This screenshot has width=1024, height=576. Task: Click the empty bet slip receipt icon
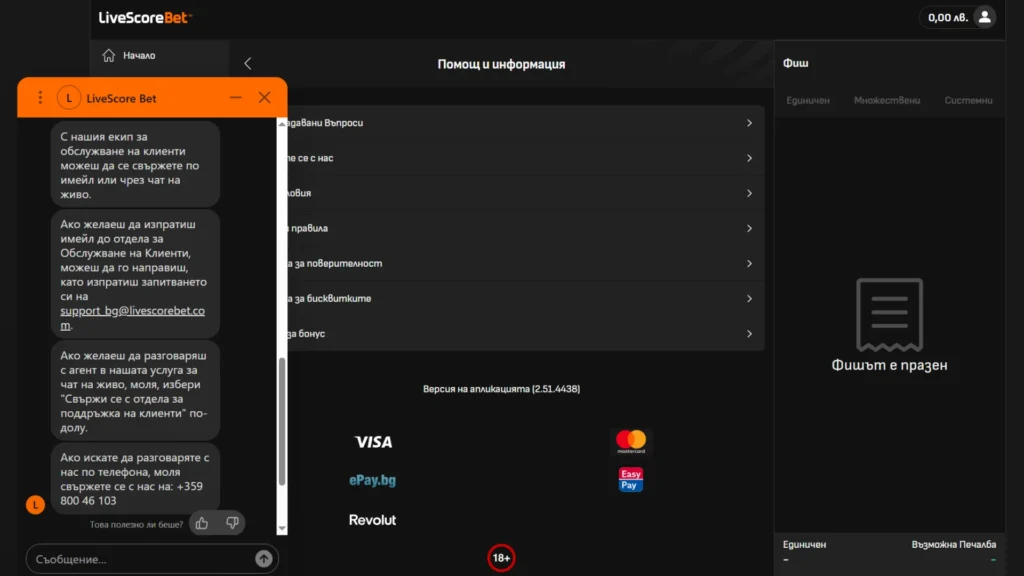(889, 315)
